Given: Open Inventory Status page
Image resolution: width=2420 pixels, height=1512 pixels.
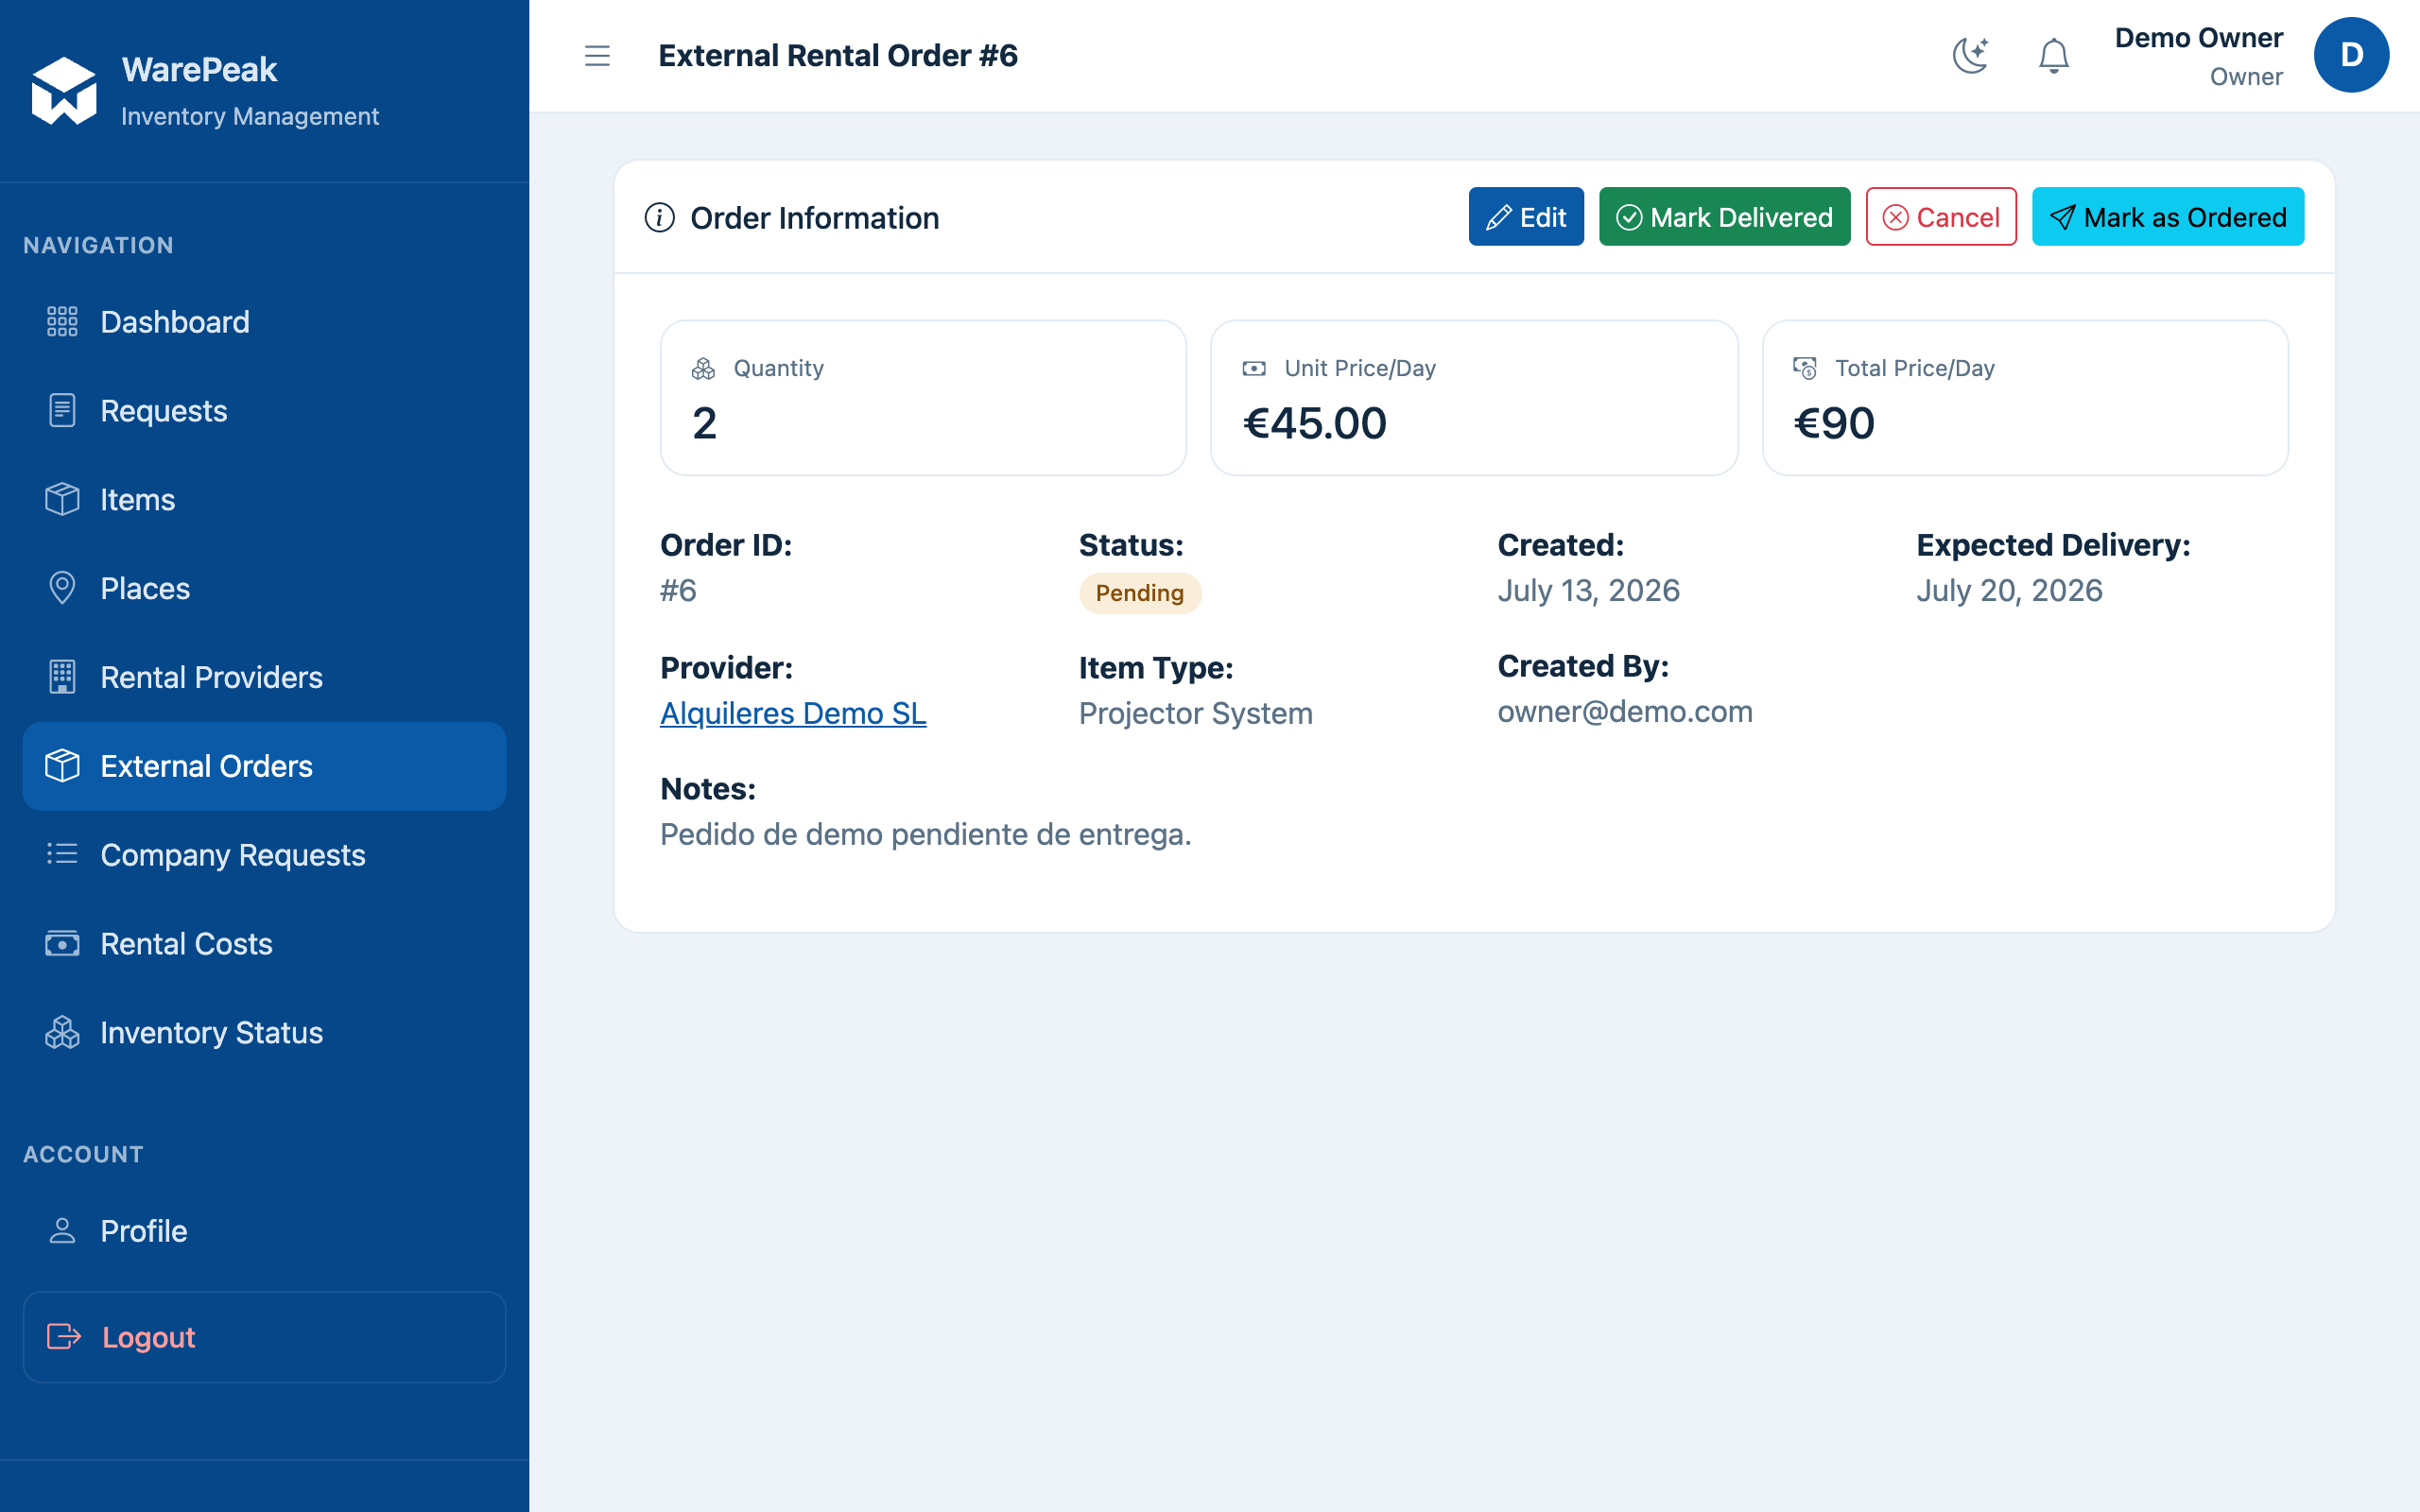Looking at the screenshot, I should point(265,1033).
